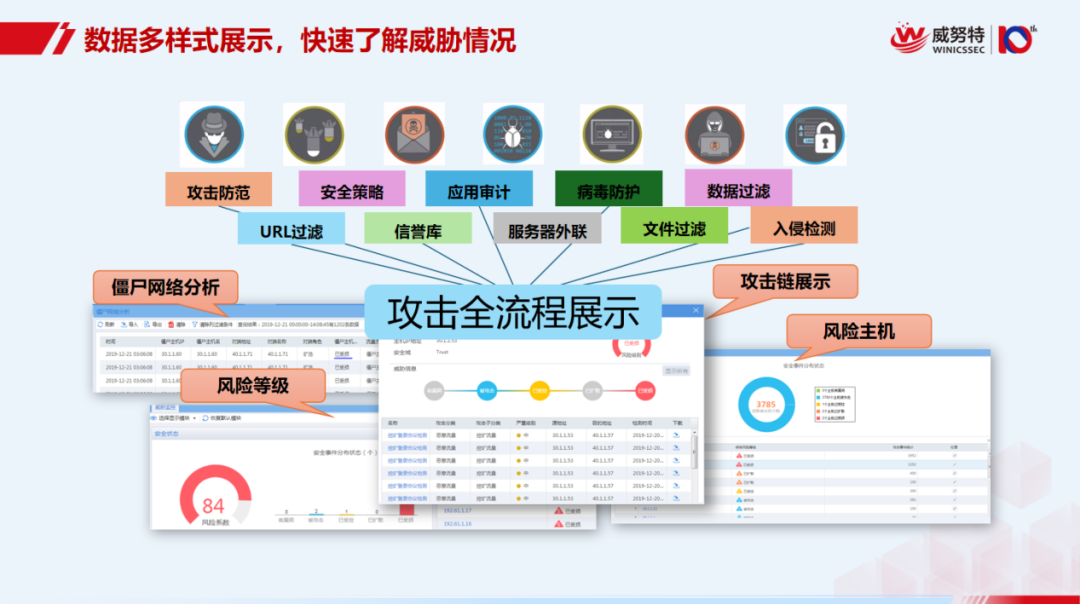Viewport: 1080px width, 604px height.
Task: Click the skull envelope malicious mail icon
Action: pyautogui.click(x=415, y=134)
